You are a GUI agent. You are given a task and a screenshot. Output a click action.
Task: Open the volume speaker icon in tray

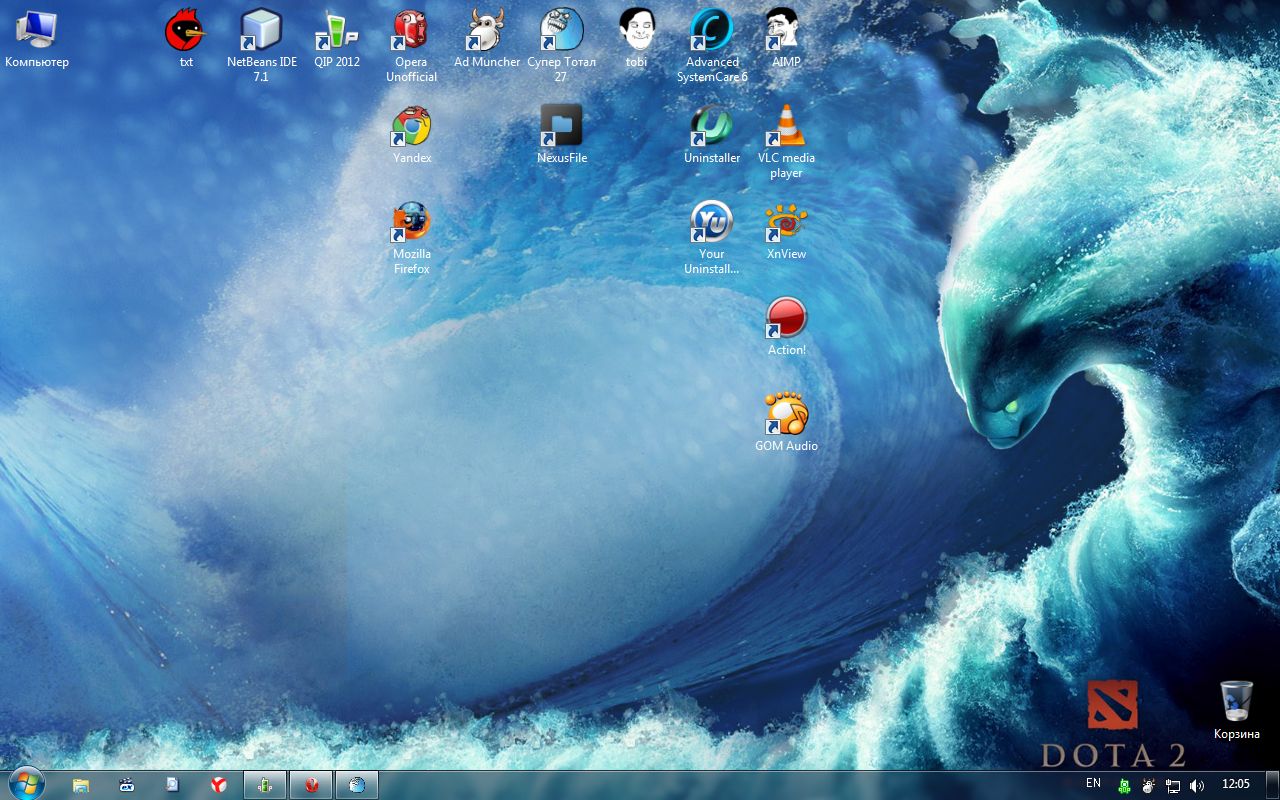pos(1197,786)
